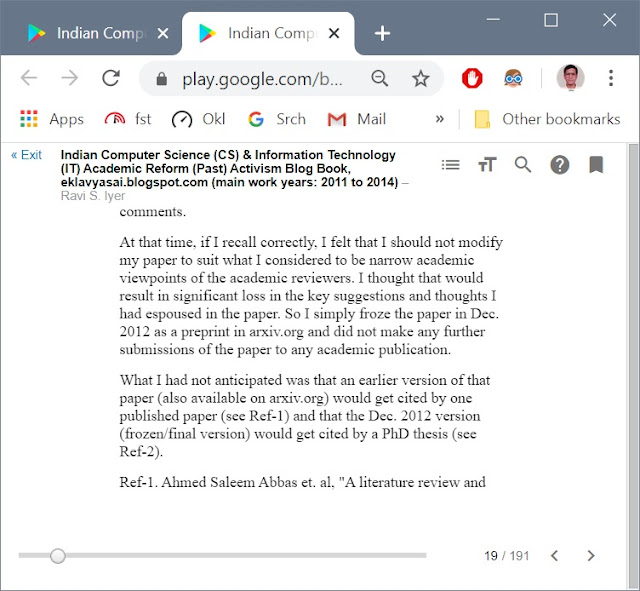Click the paragraph starting 'At that time'

click(x=311, y=296)
